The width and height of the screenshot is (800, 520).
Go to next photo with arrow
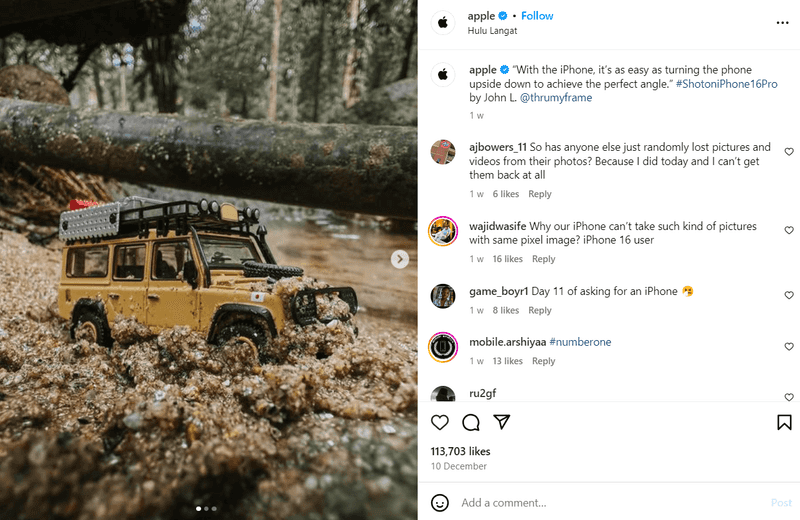tap(400, 259)
